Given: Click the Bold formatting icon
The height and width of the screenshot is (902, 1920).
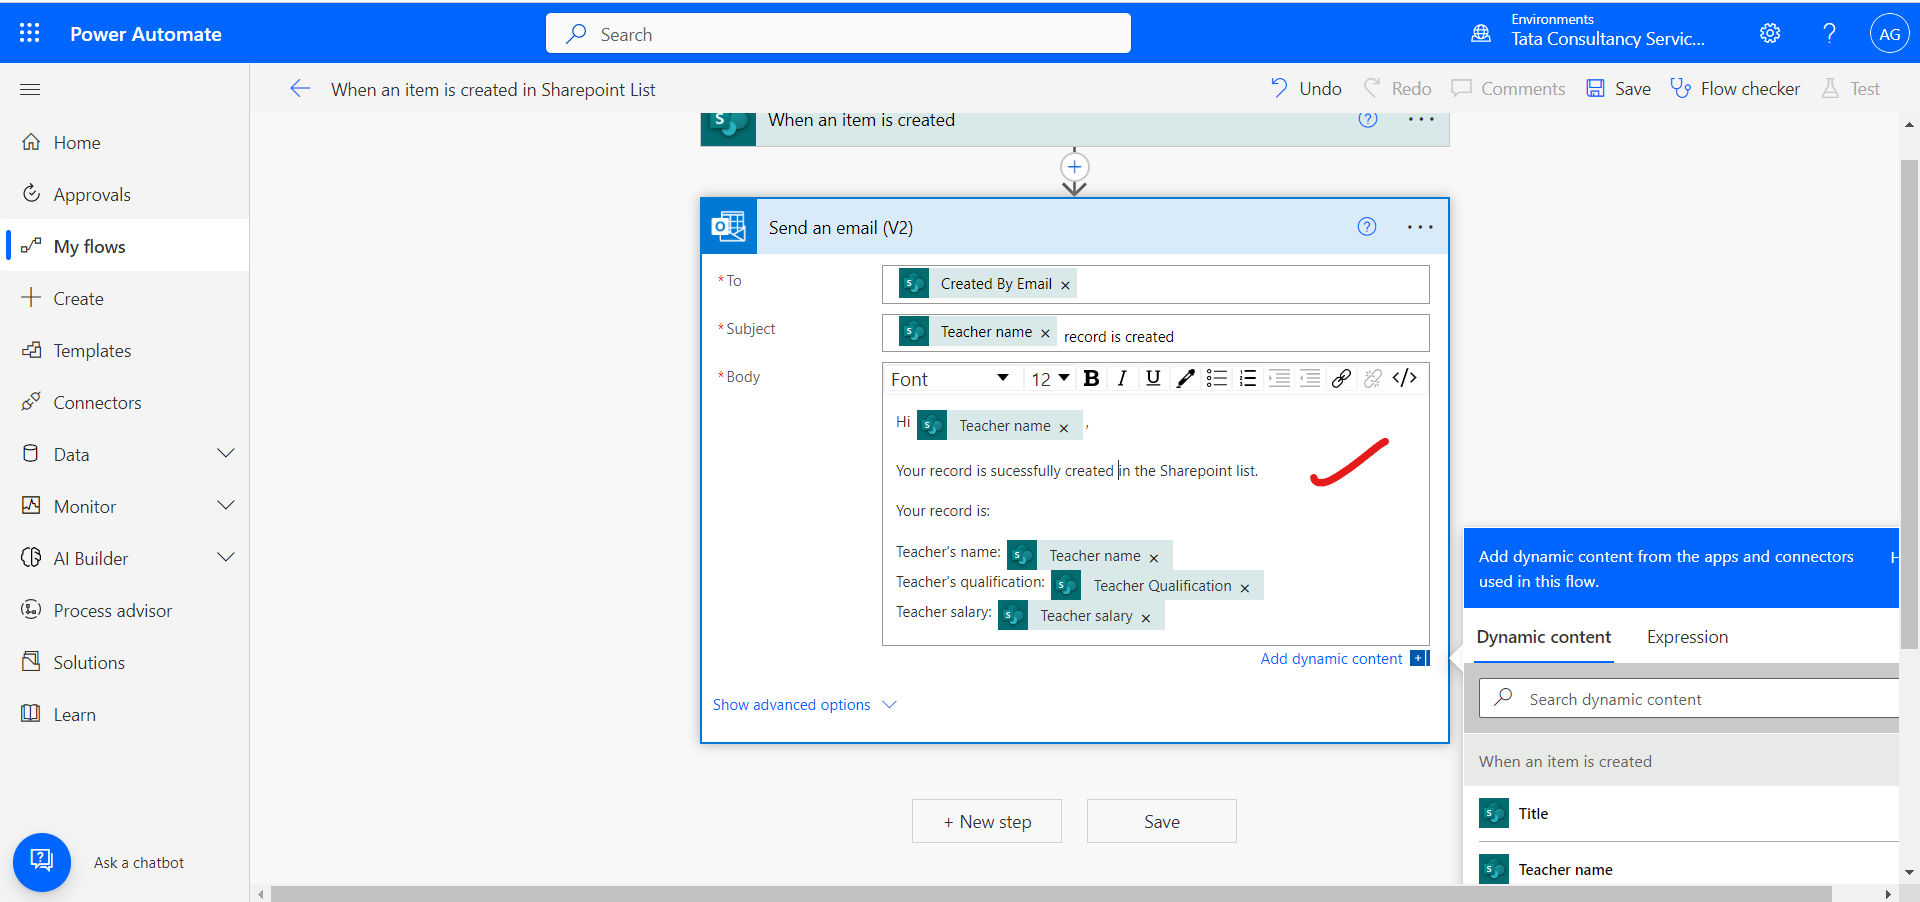Looking at the screenshot, I should coord(1091,378).
